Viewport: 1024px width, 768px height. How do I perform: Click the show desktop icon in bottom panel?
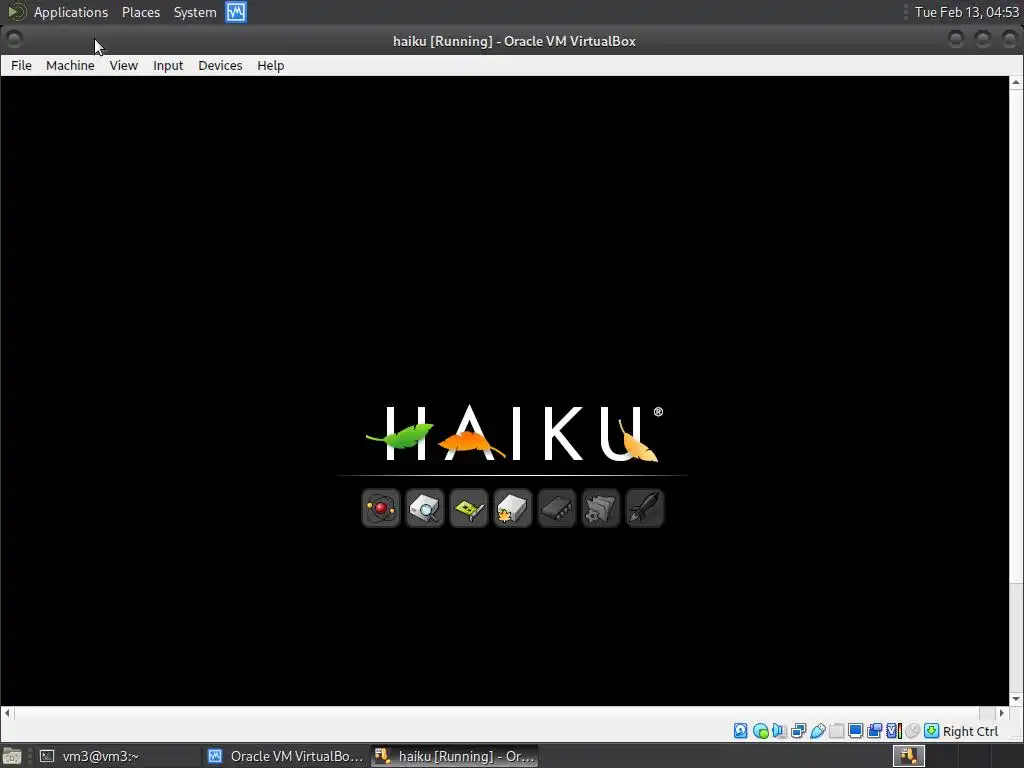coord(11,756)
